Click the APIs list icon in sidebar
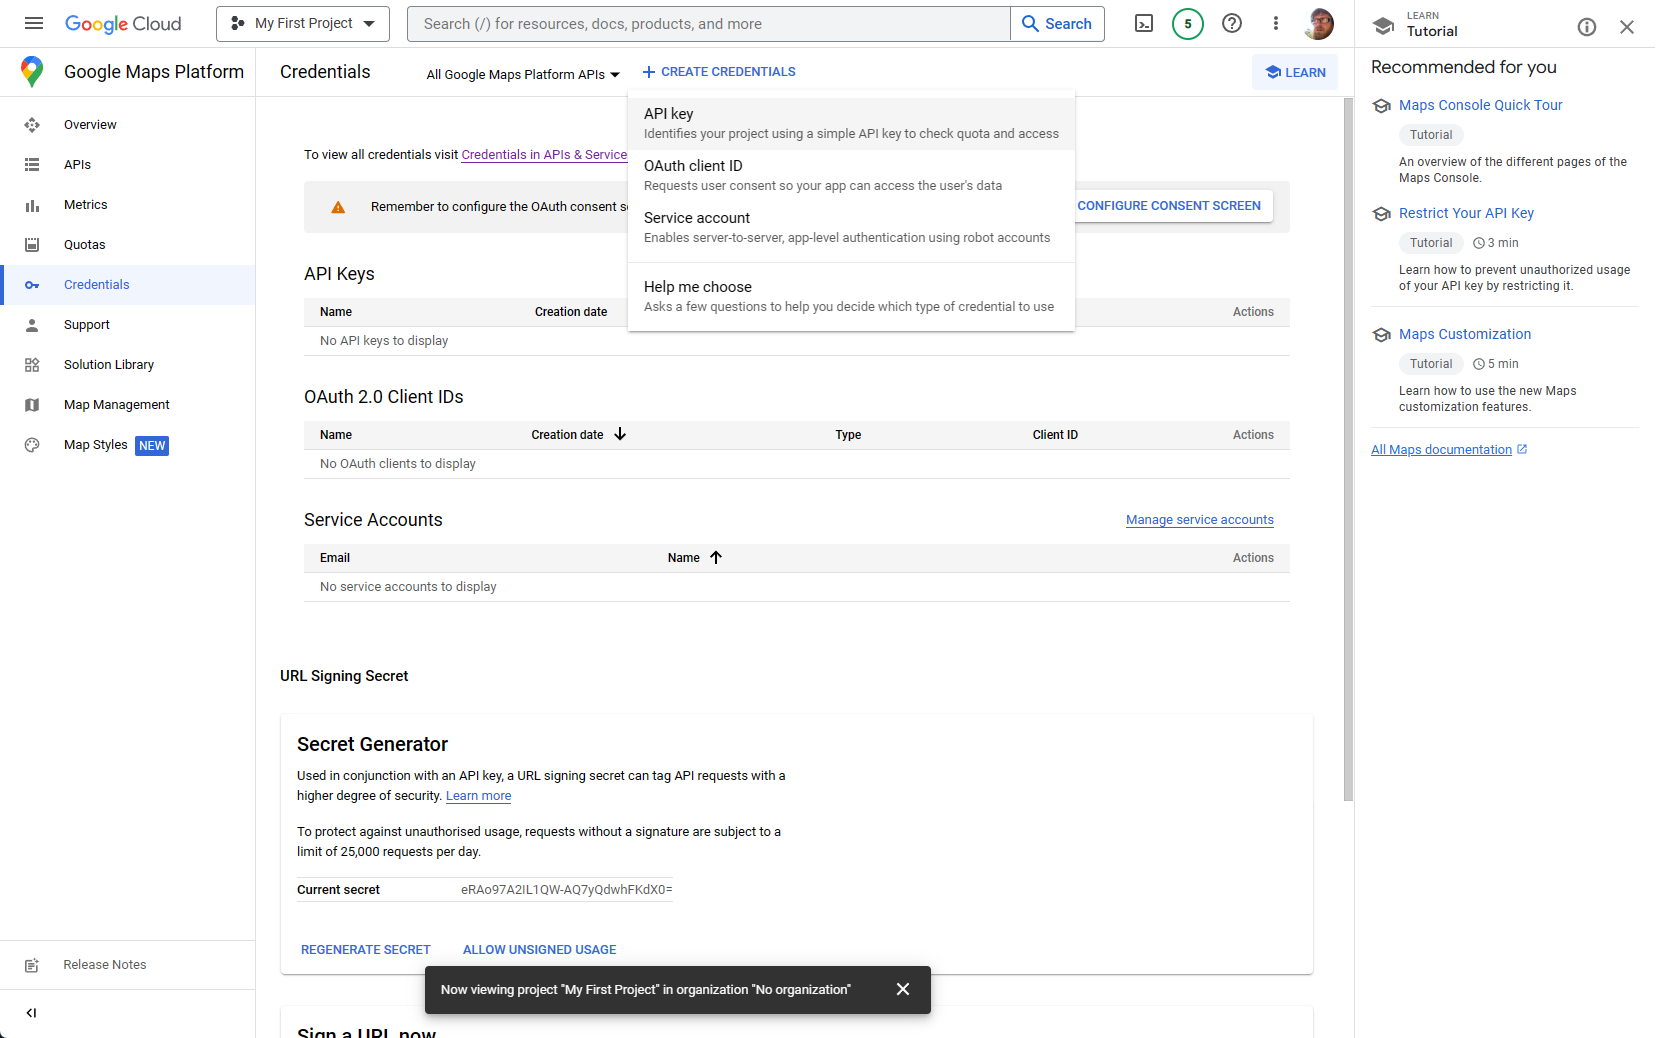Screen dimensions: 1656x1038 click(x=32, y=165)
